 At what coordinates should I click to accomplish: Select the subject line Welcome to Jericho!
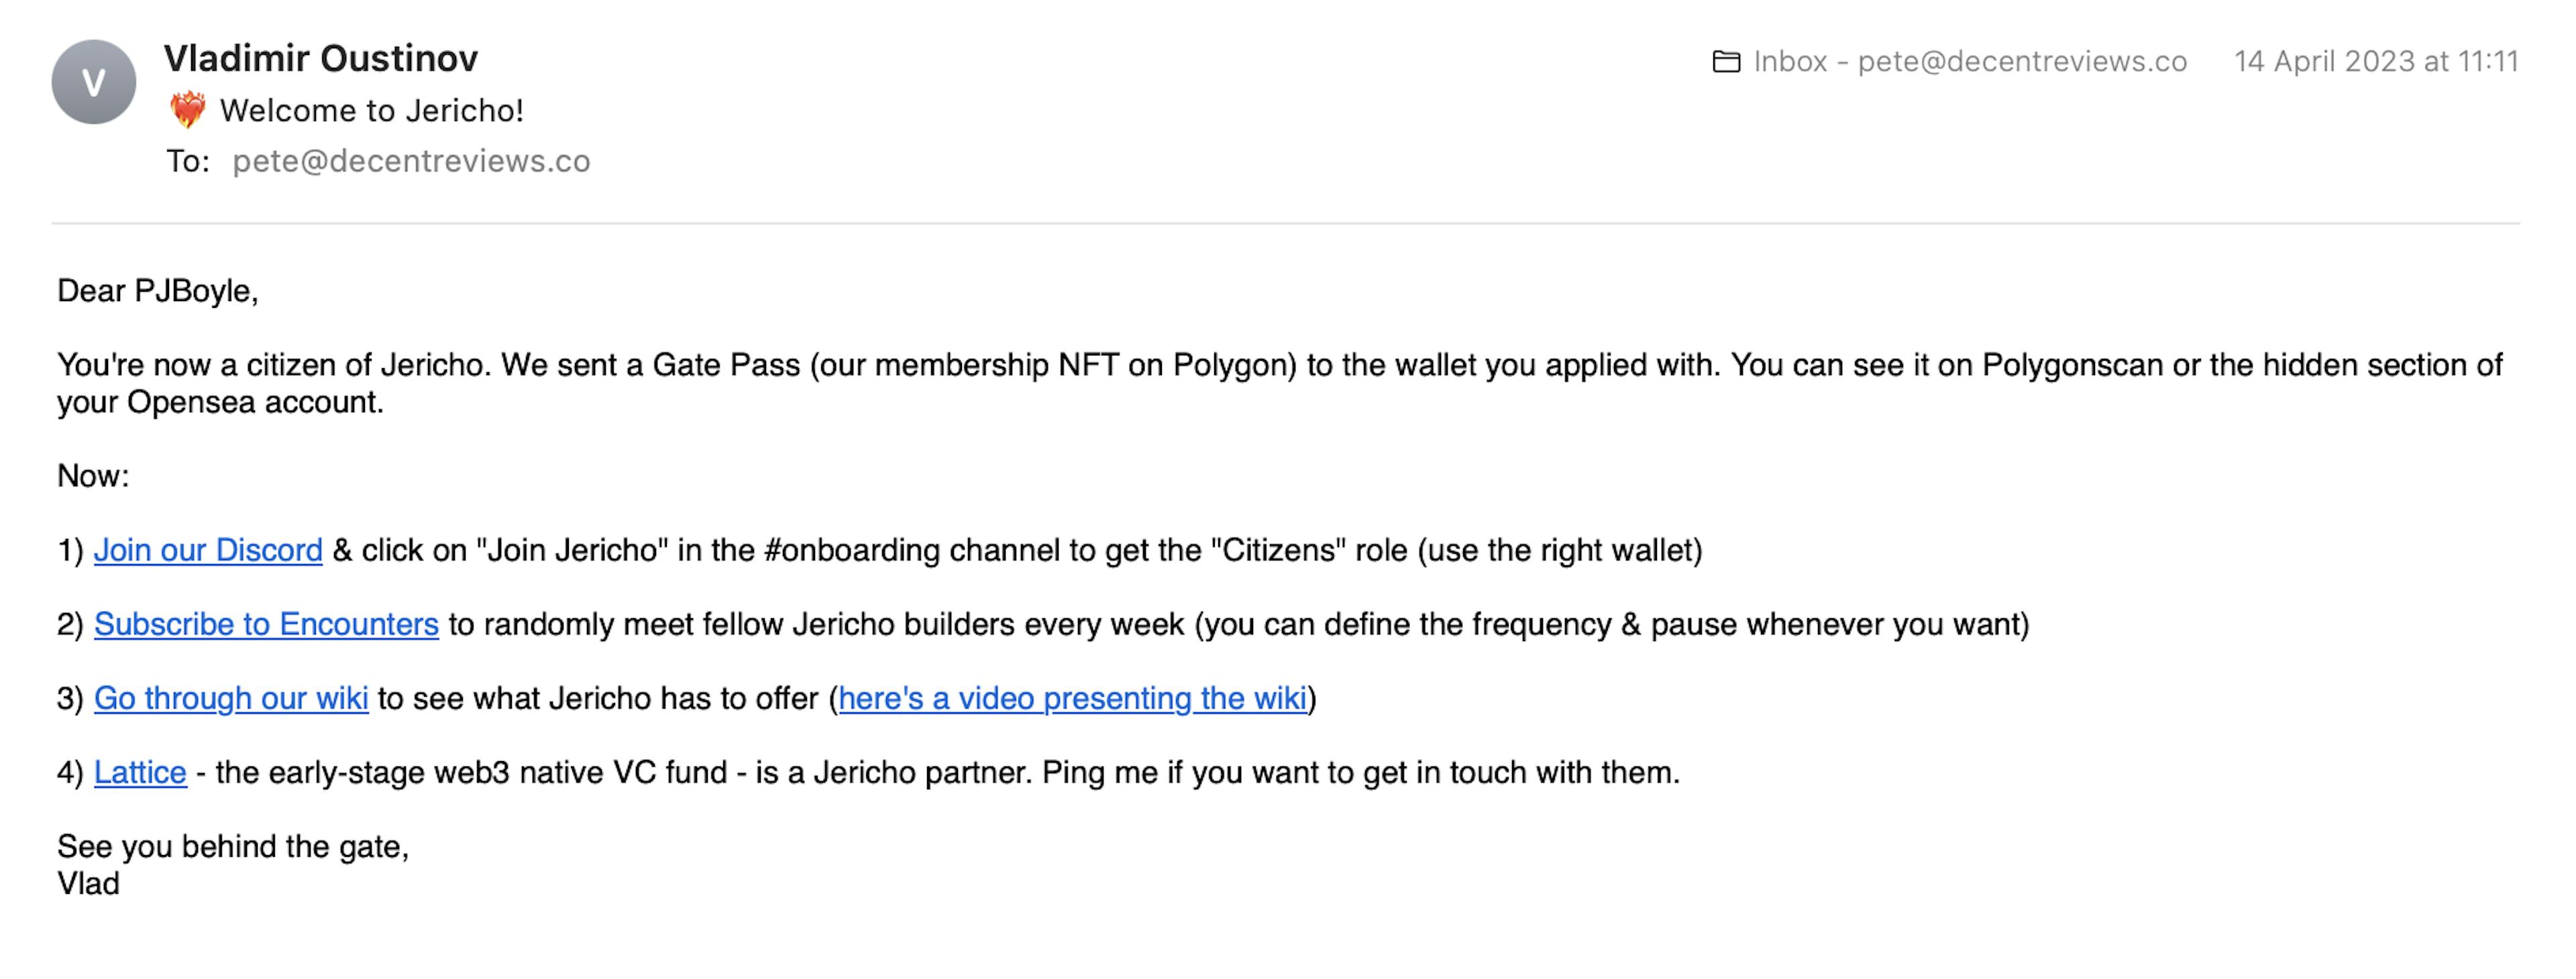click(371, 110)
